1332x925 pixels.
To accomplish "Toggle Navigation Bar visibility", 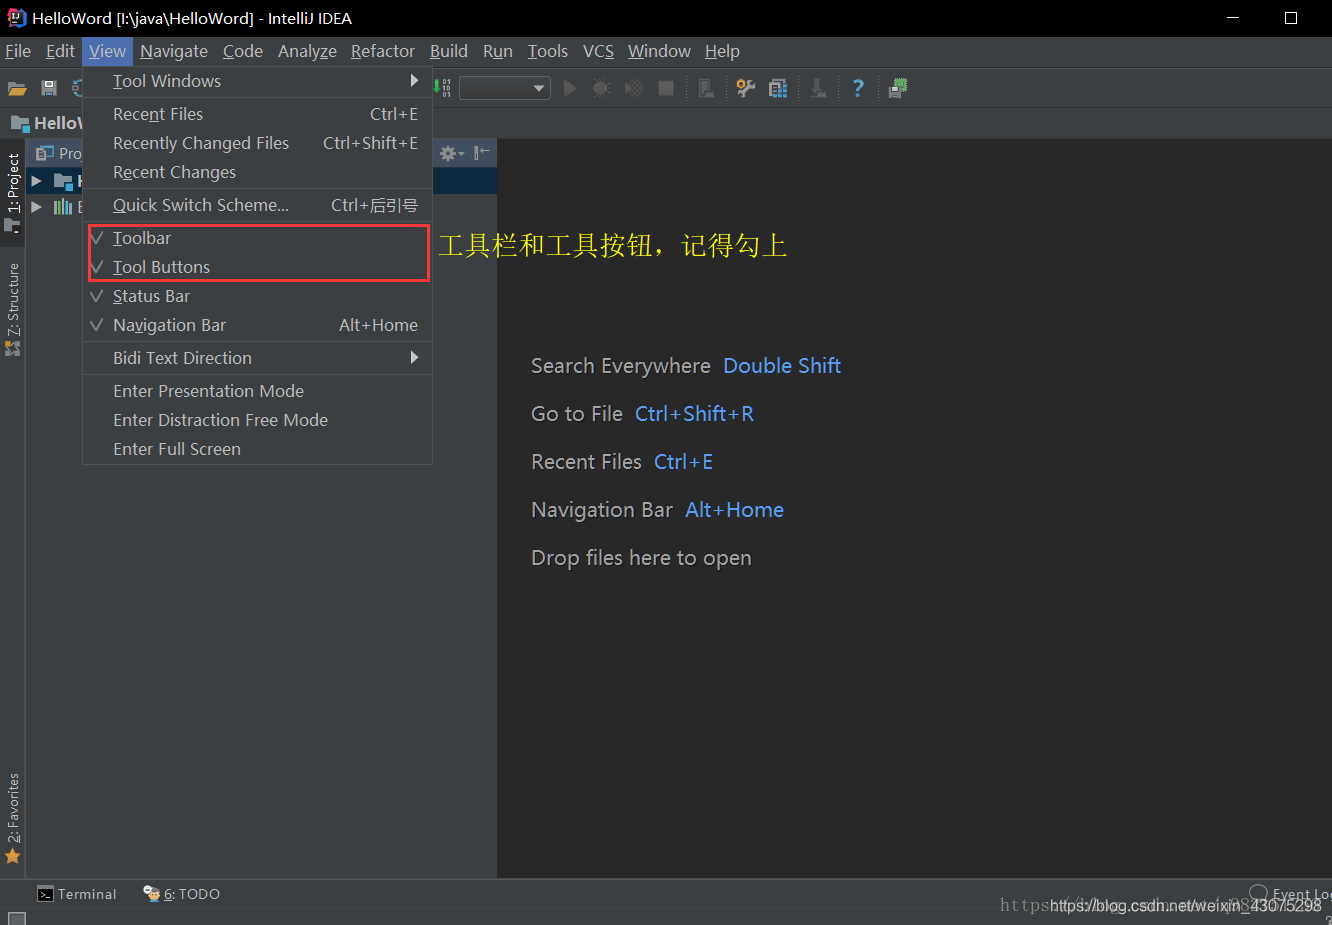I will coord(258,325).
